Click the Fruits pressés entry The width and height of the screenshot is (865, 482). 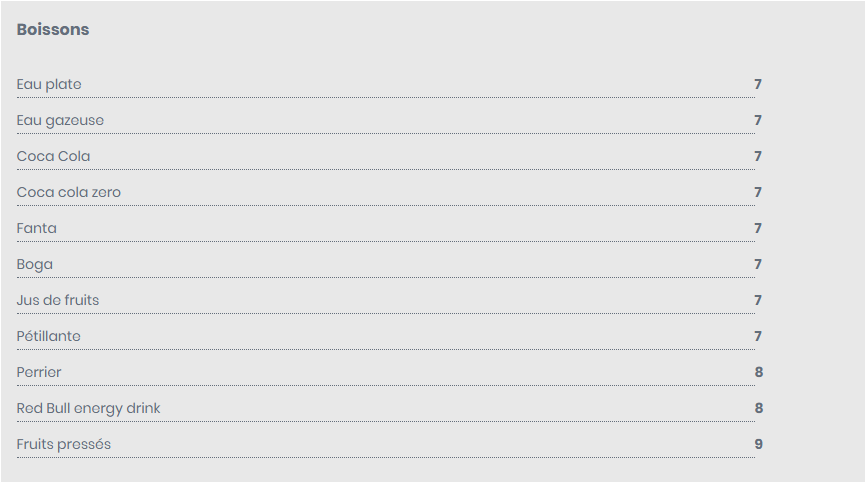tap(63, 444)
